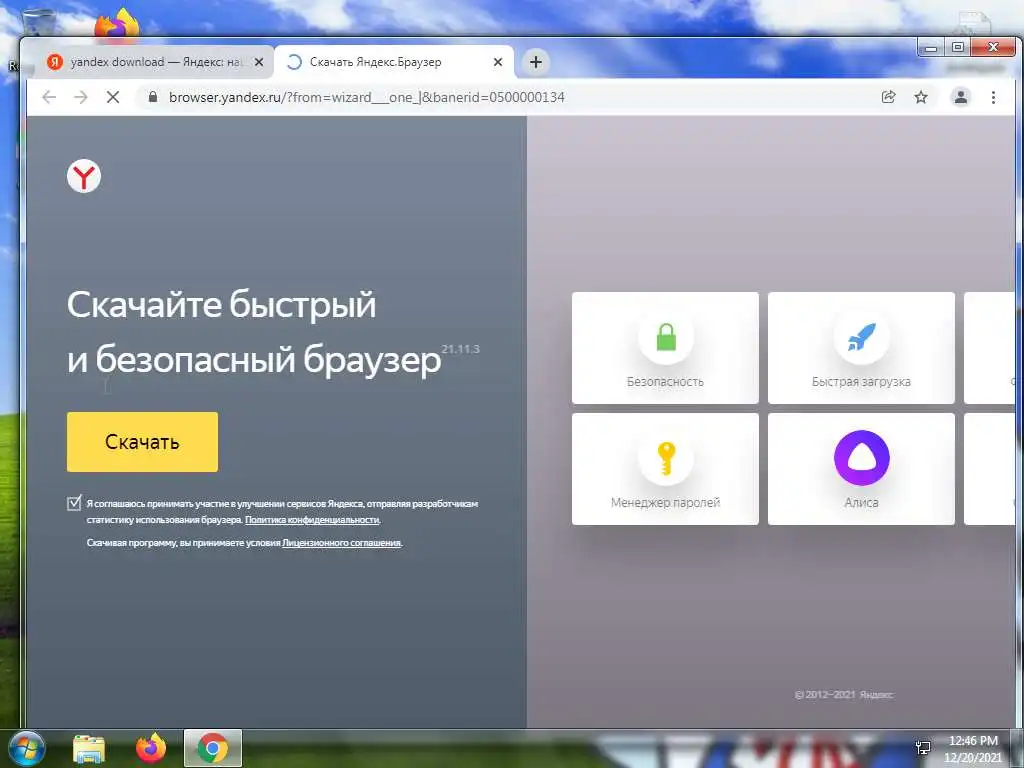Minimize the Chrome window
1024x768 pixels.
pos(931,47)
